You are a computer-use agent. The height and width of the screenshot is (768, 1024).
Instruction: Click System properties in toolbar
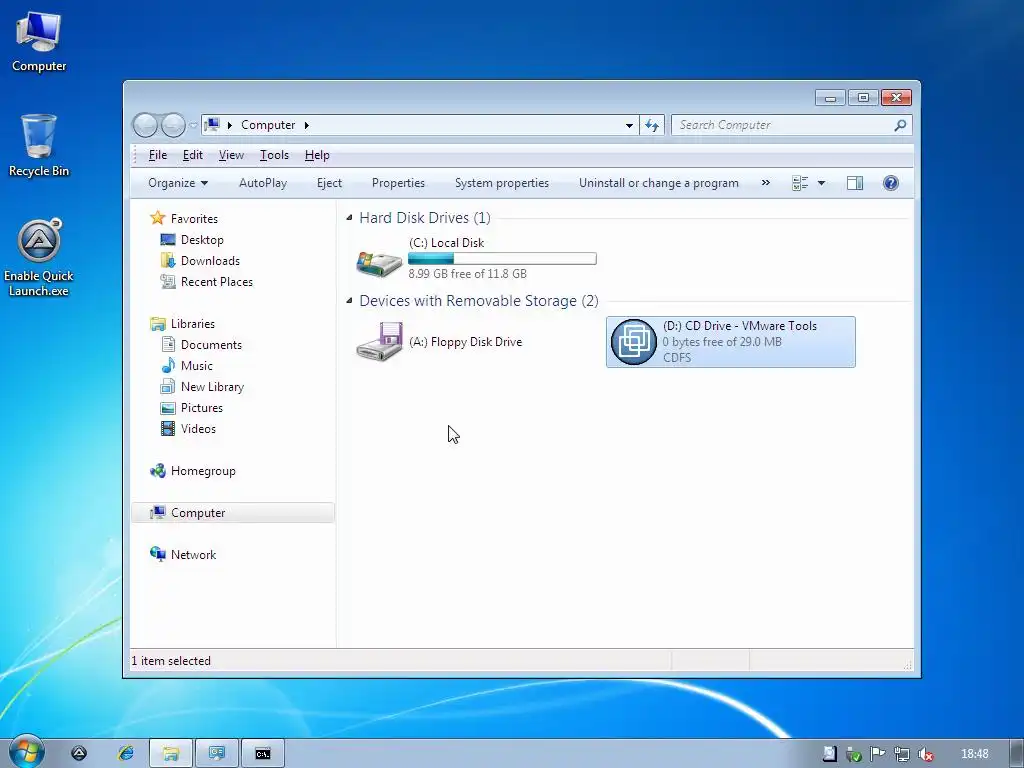(x=502, y=183)
